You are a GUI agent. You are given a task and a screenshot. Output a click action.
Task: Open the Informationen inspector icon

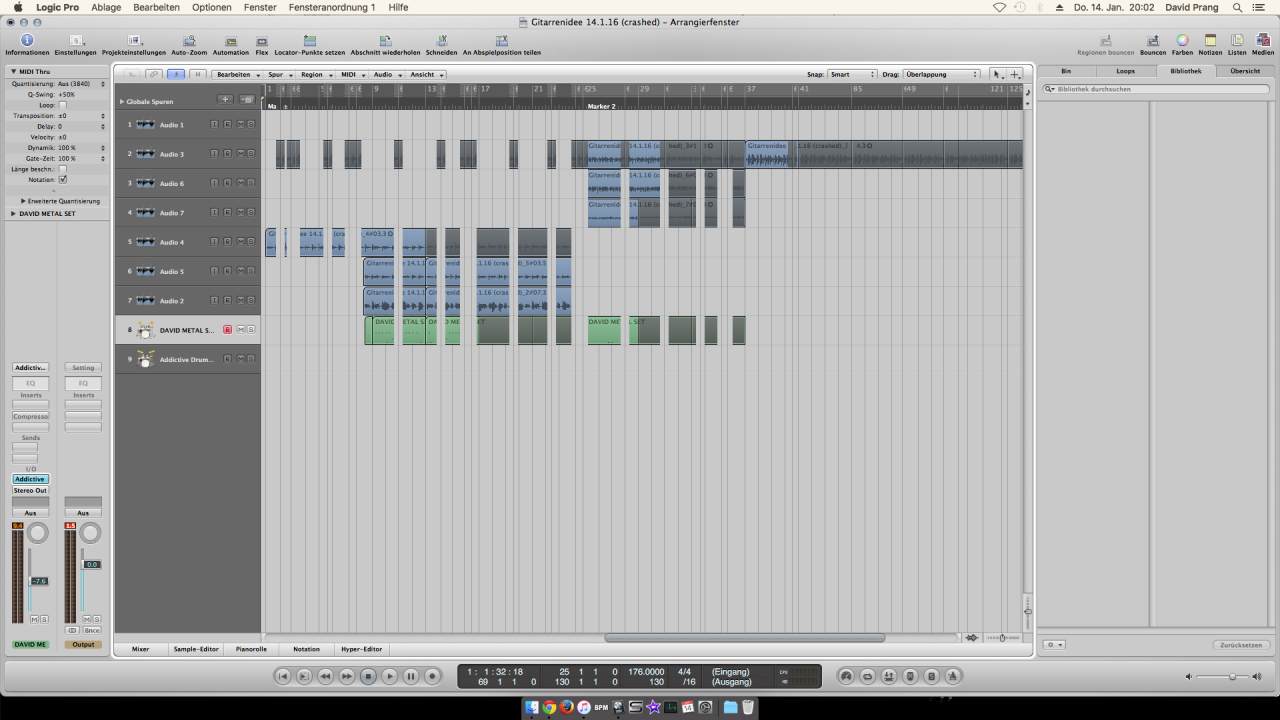tap(27, 41)
